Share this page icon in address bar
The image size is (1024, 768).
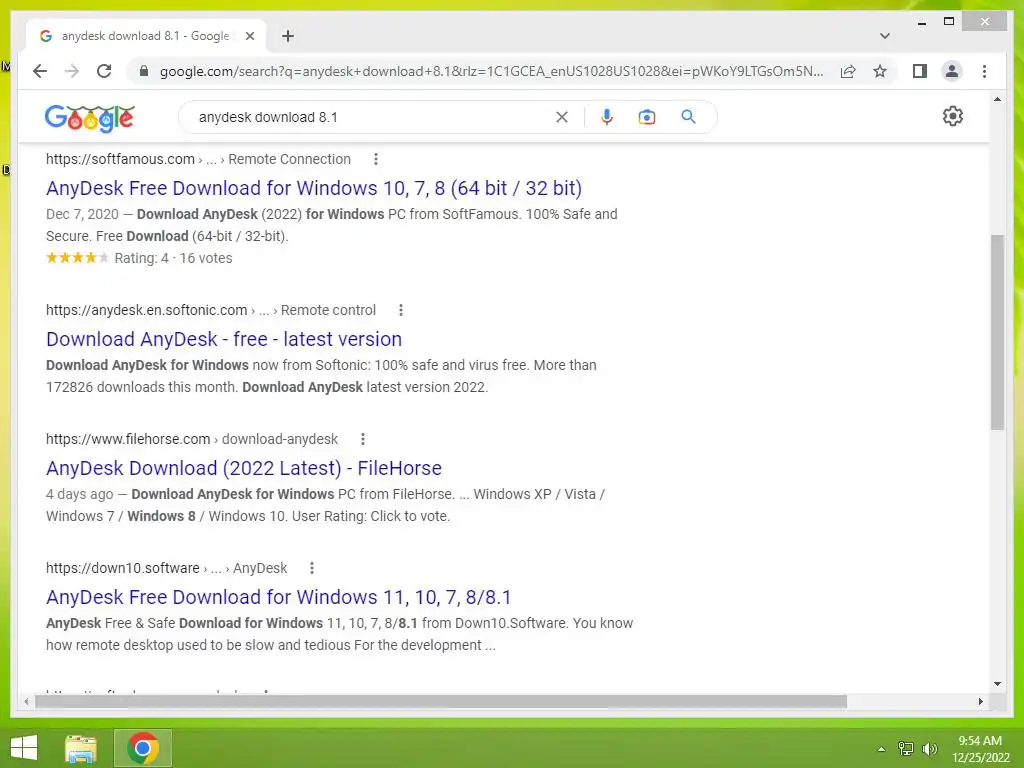pos(848,71)
